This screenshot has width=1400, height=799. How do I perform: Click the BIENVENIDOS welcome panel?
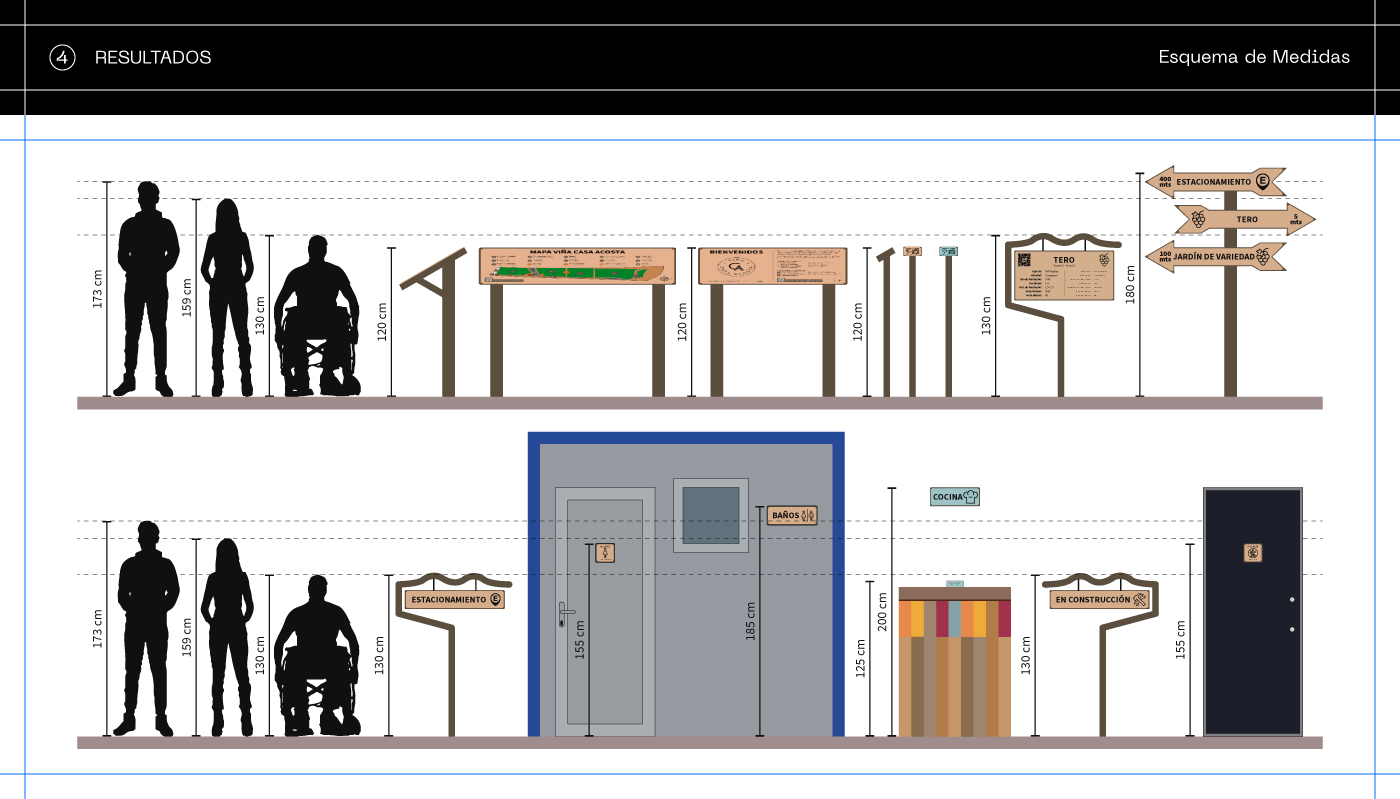[x=772, y=267]
